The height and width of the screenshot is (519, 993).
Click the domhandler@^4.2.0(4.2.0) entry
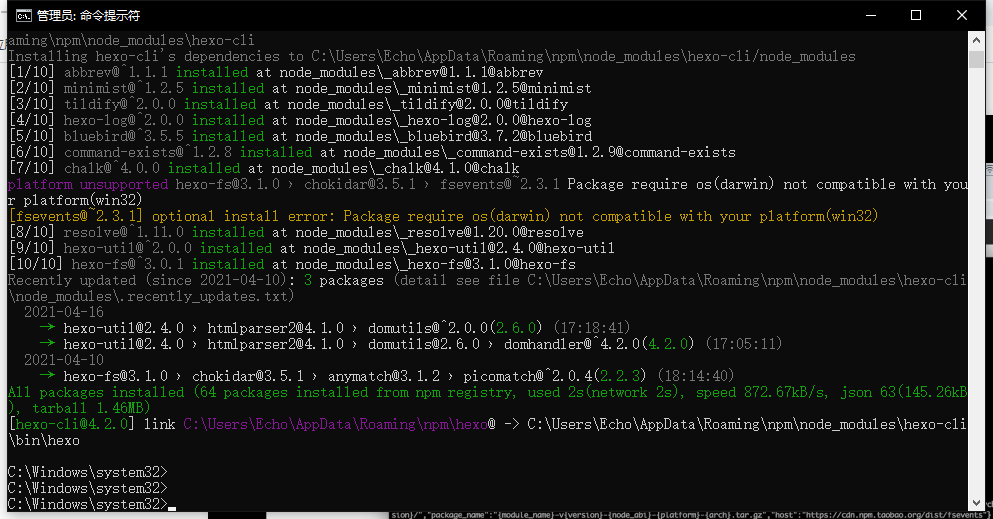(x=599, y=344)
